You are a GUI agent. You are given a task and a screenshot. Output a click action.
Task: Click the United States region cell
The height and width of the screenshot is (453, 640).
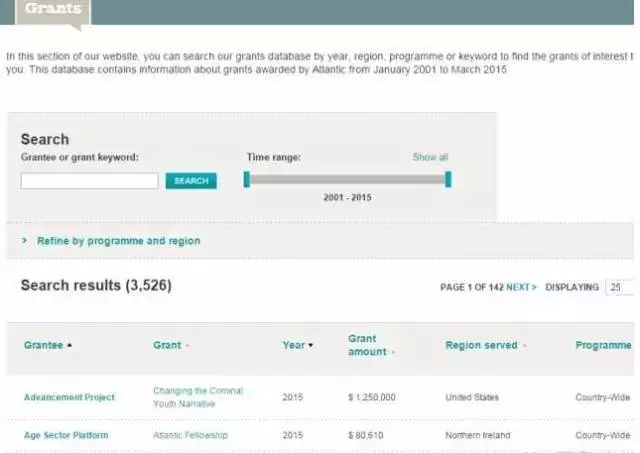click(x=472, y=397)
